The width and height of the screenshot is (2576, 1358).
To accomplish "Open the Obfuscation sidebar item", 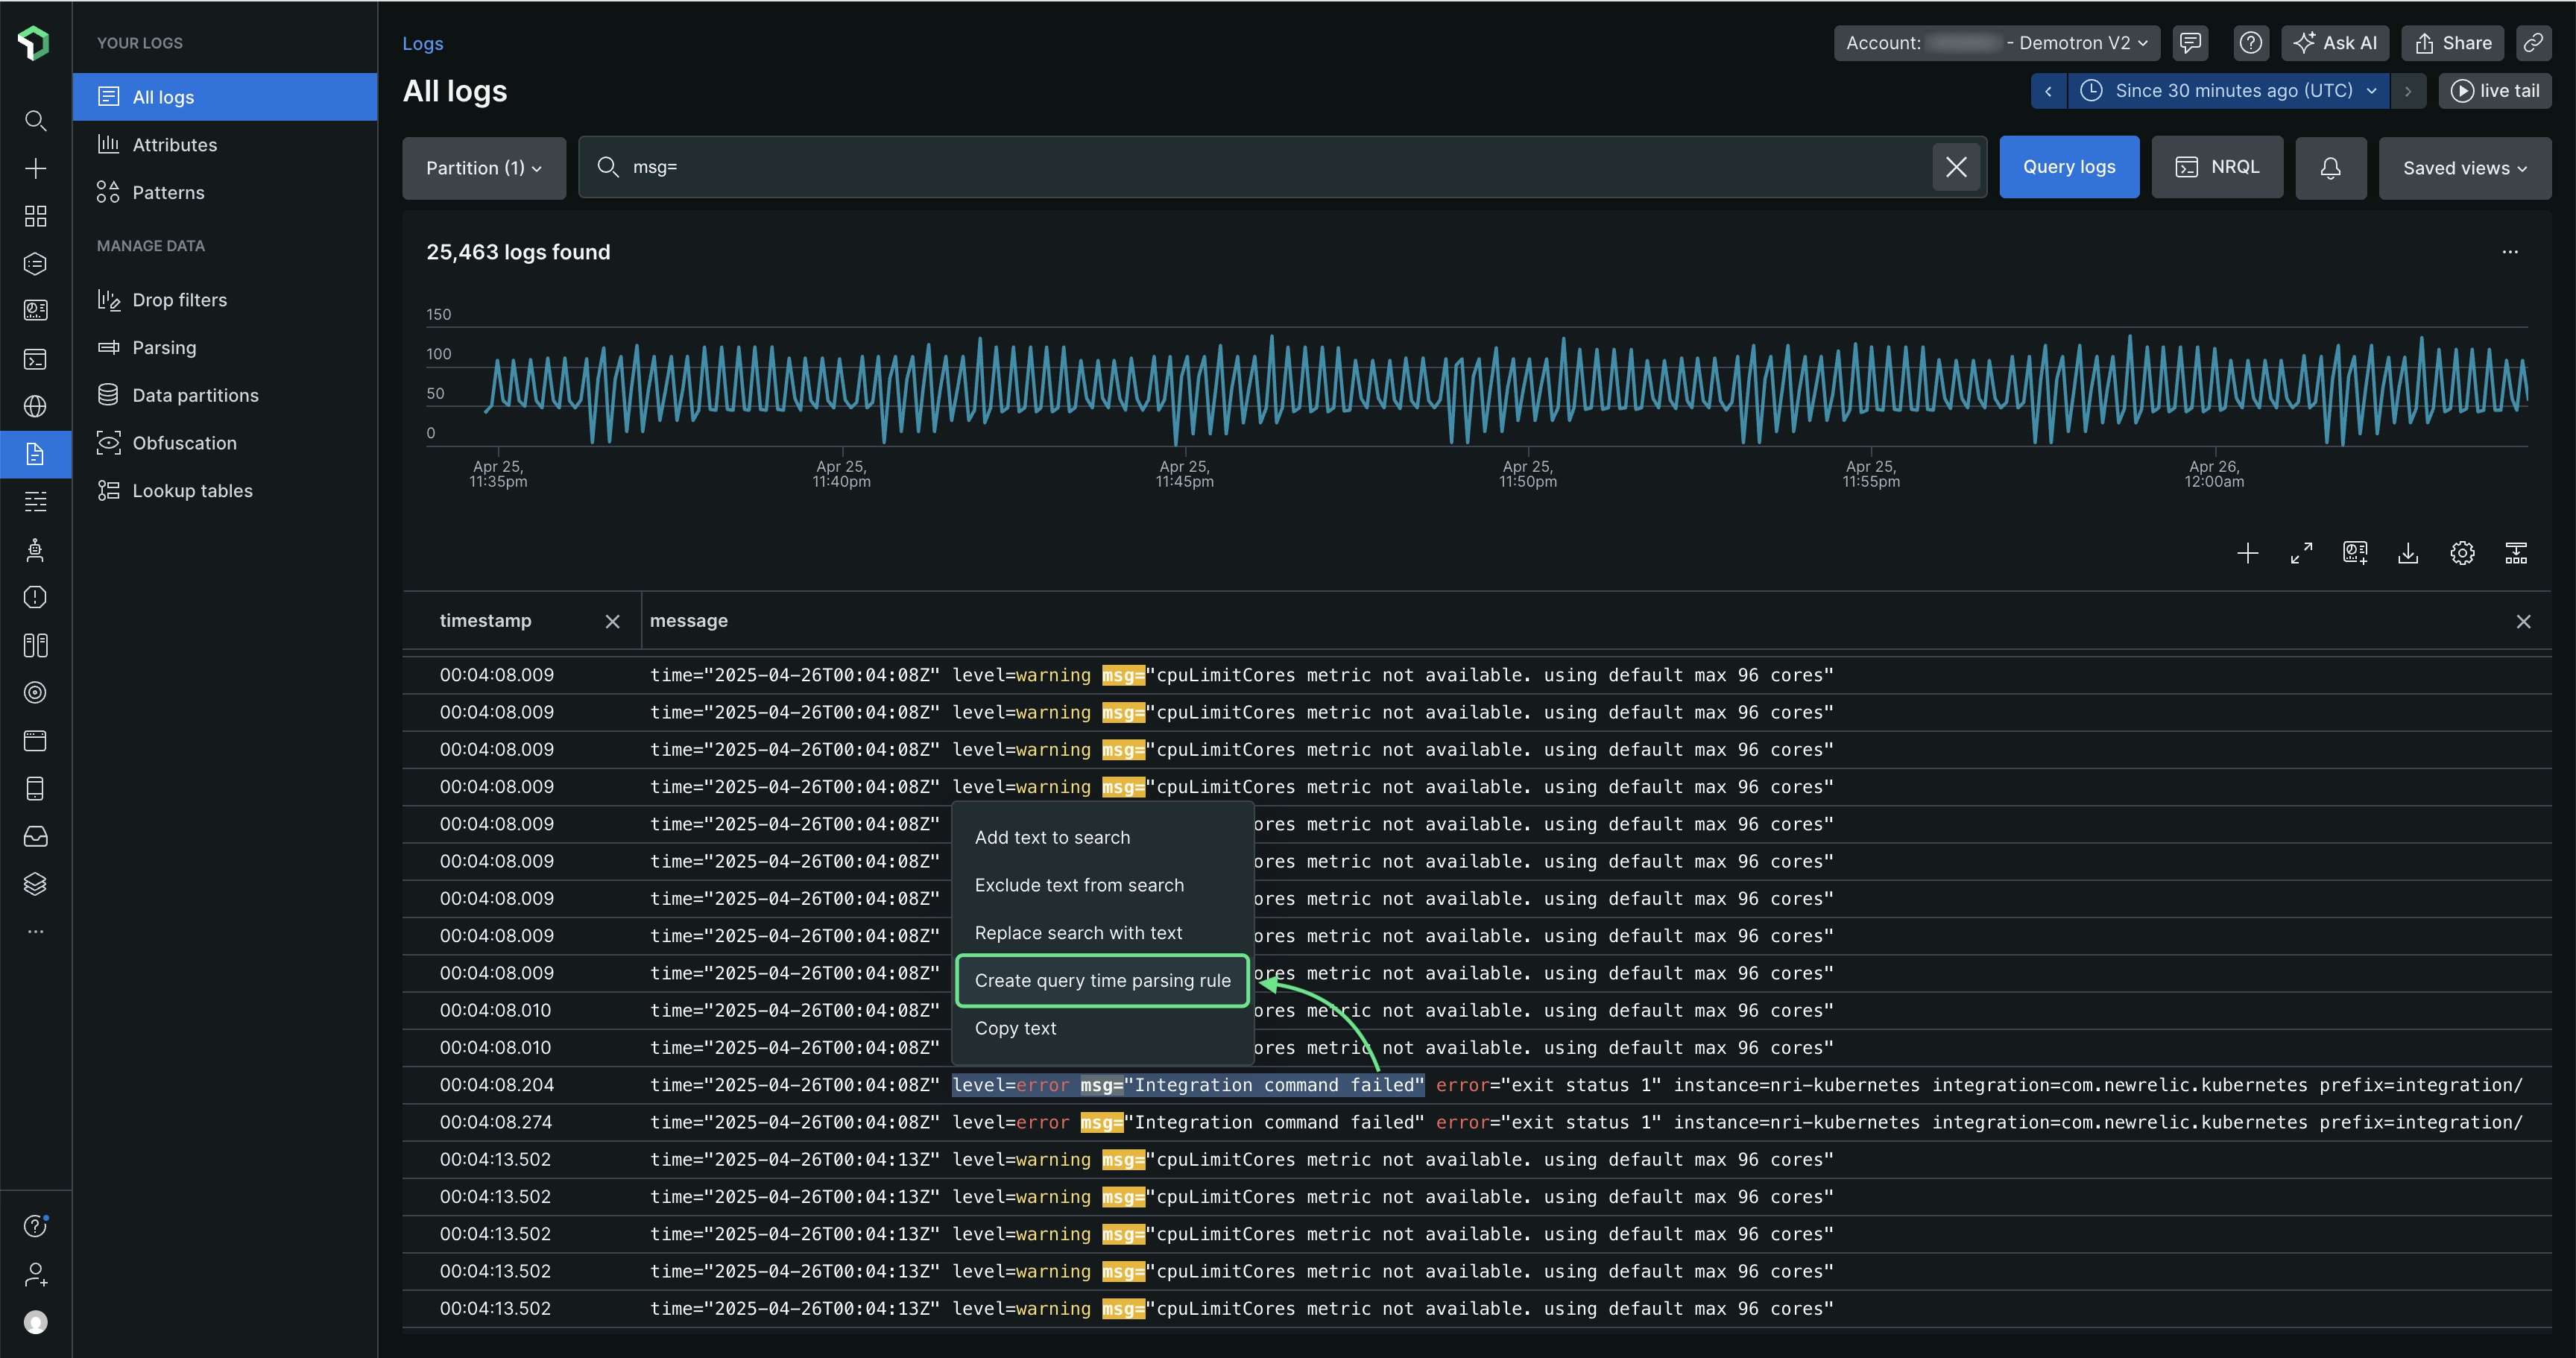I will (184, 443).
